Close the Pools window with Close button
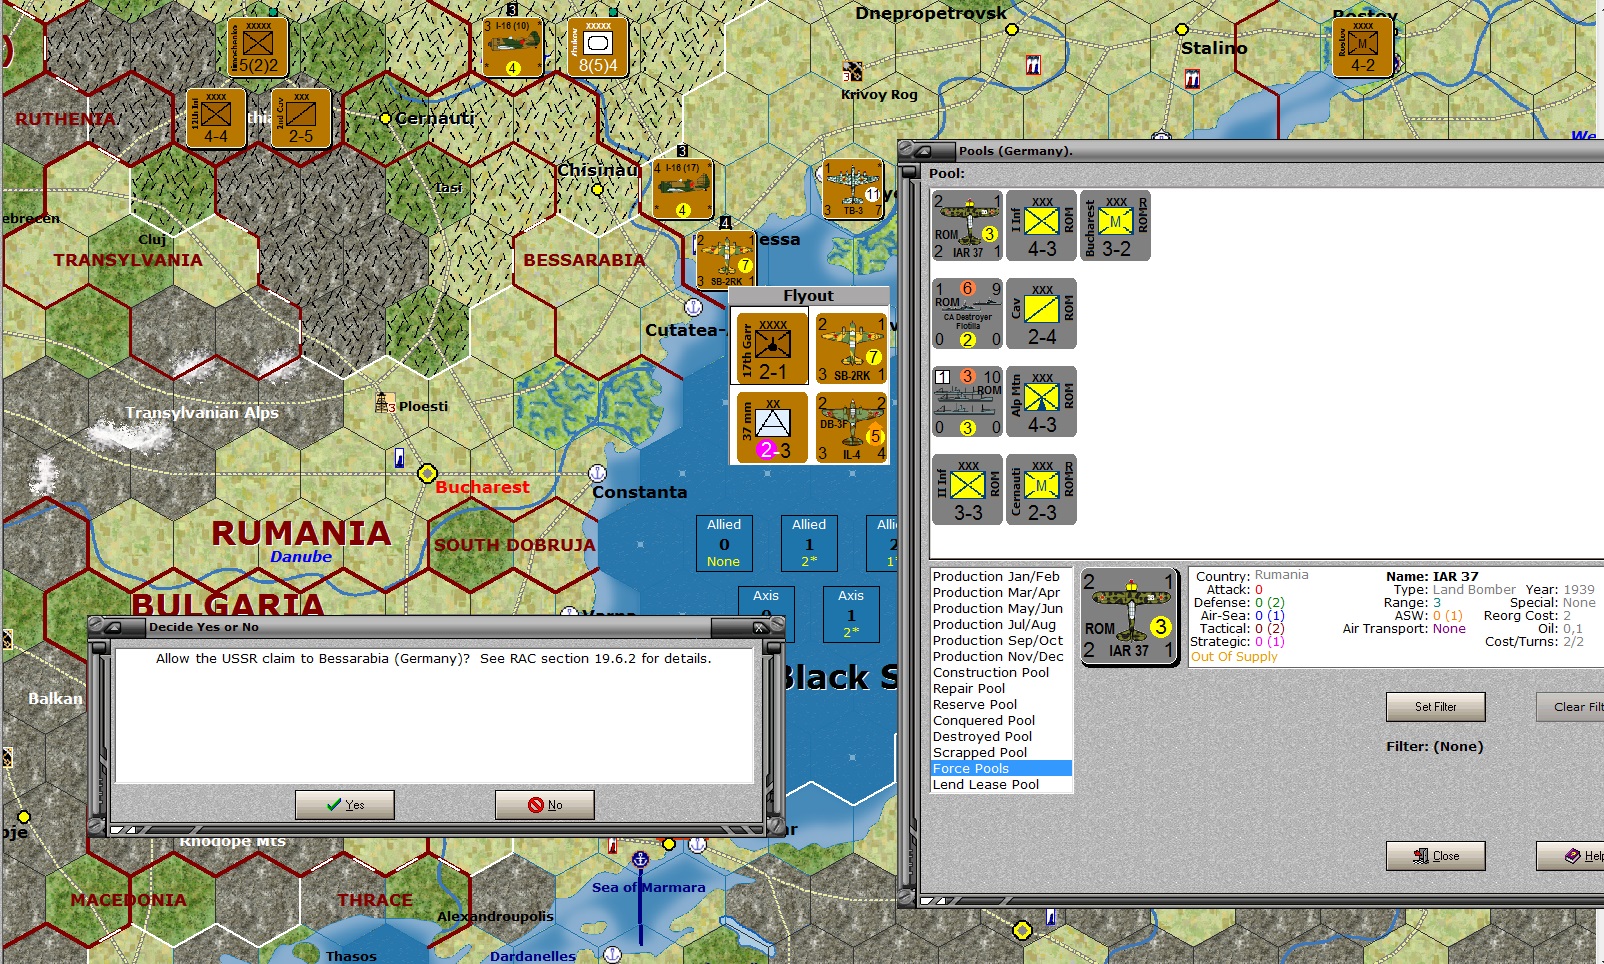The width and height of the screenshot is (1604, 964). (1435, 856)
